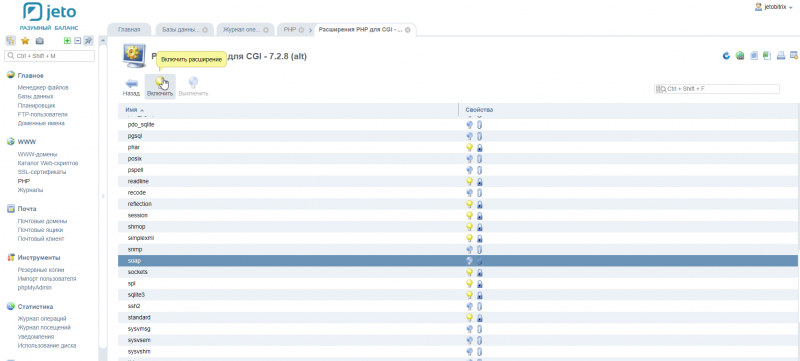Close the Расширения PHP для CGI tab
The width and height of the screenshot is (800, 361).
408,30
